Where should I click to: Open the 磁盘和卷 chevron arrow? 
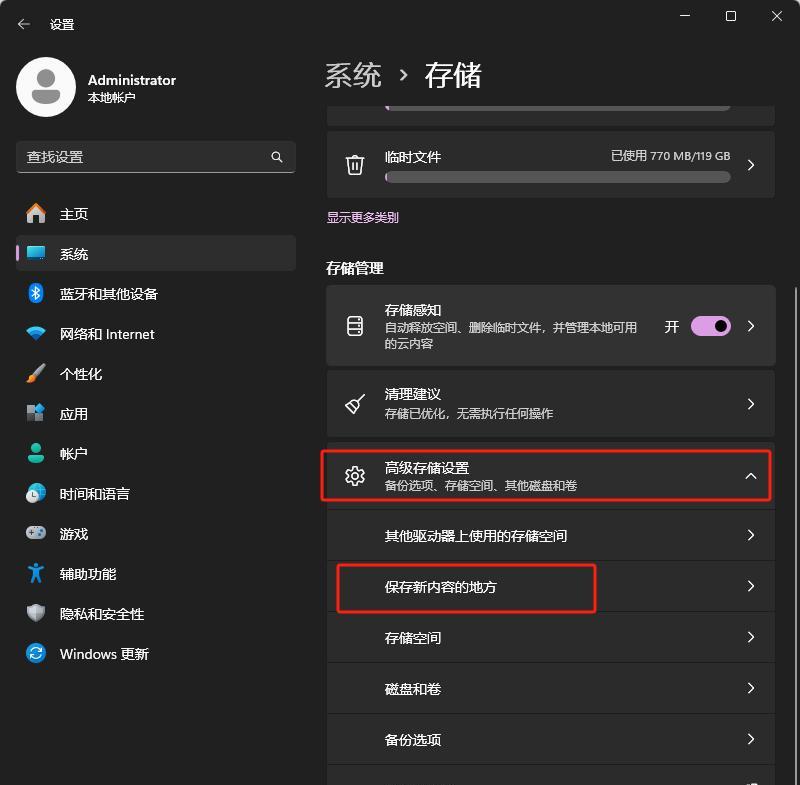[x=751, y=689]
